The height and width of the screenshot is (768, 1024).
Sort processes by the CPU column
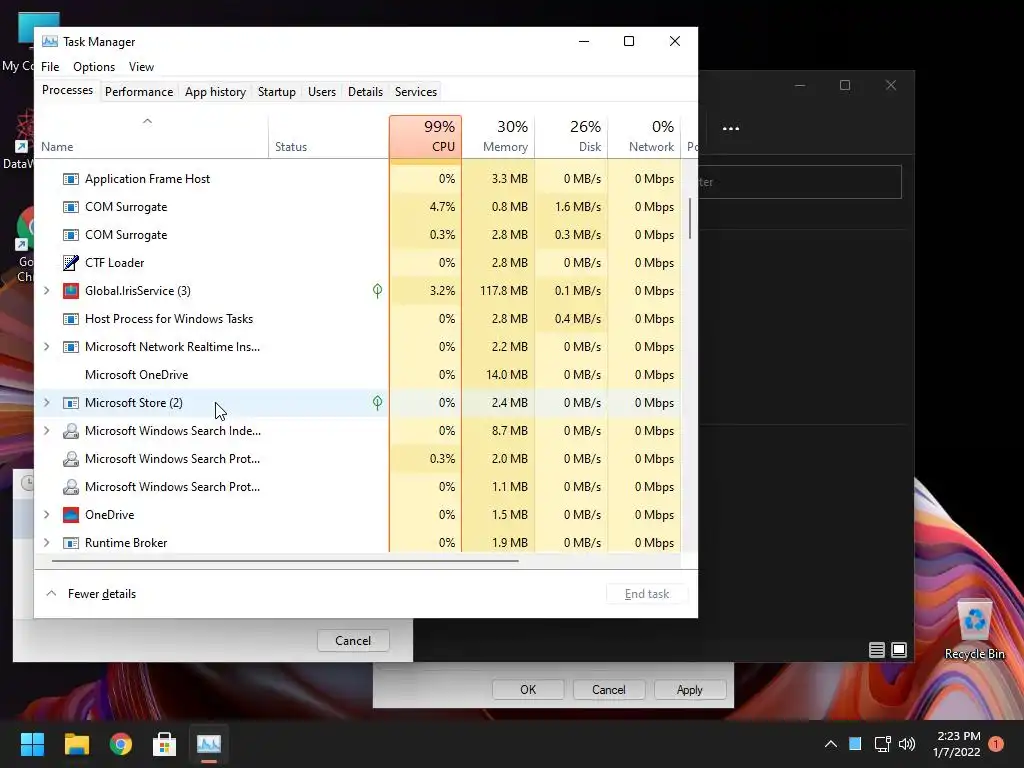coord(426,137)
